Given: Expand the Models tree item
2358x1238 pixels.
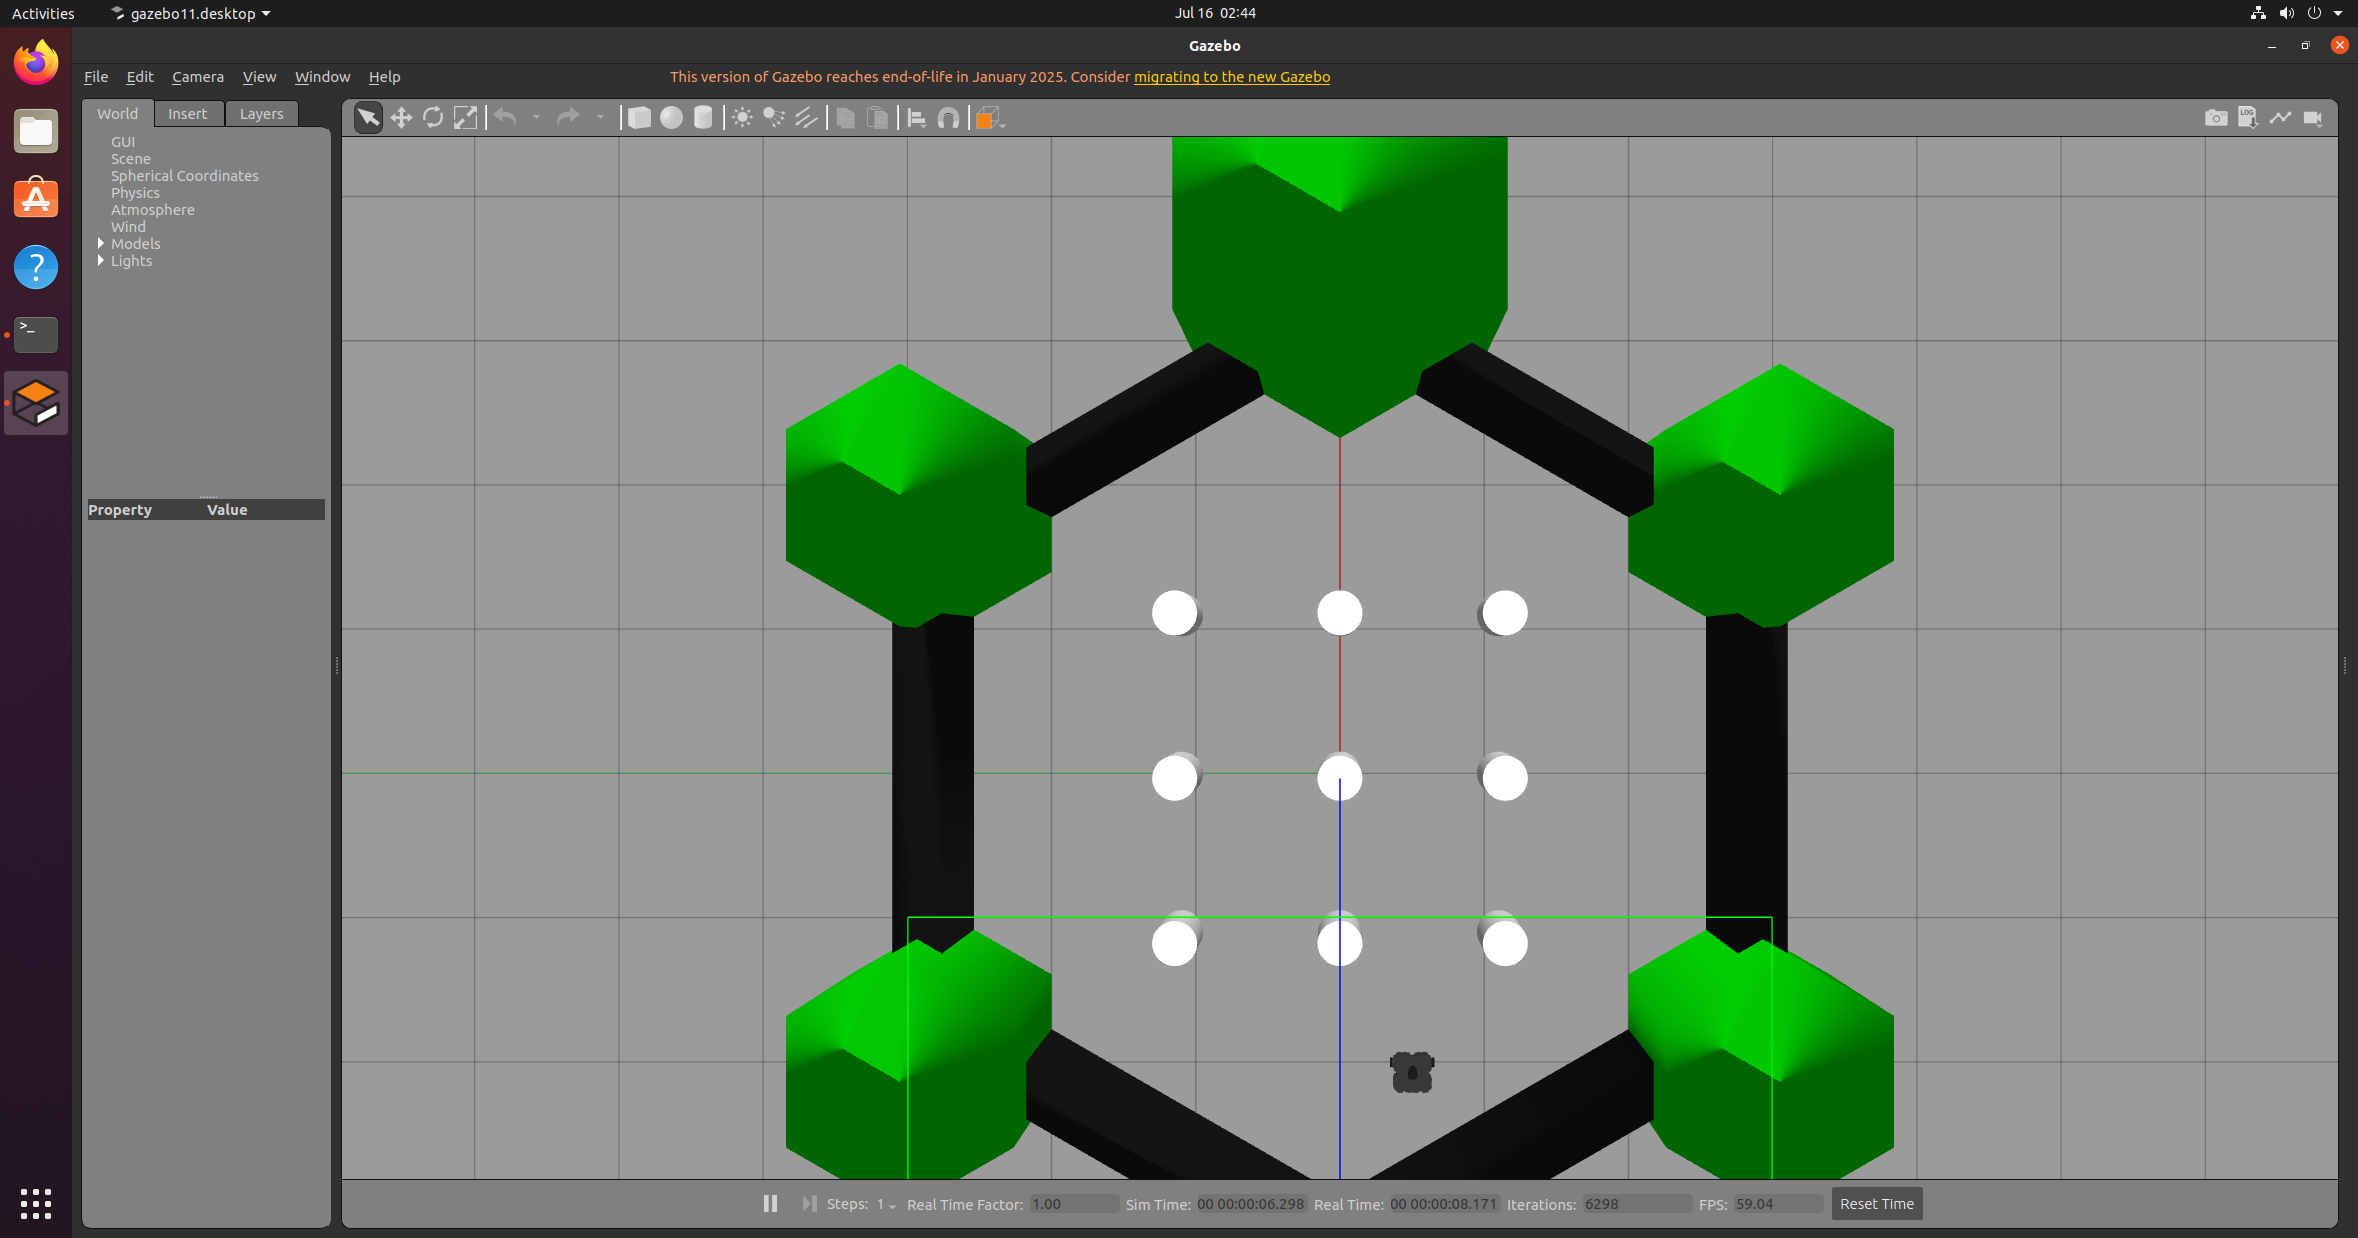Looking at the screenshot, I should 101,243.
